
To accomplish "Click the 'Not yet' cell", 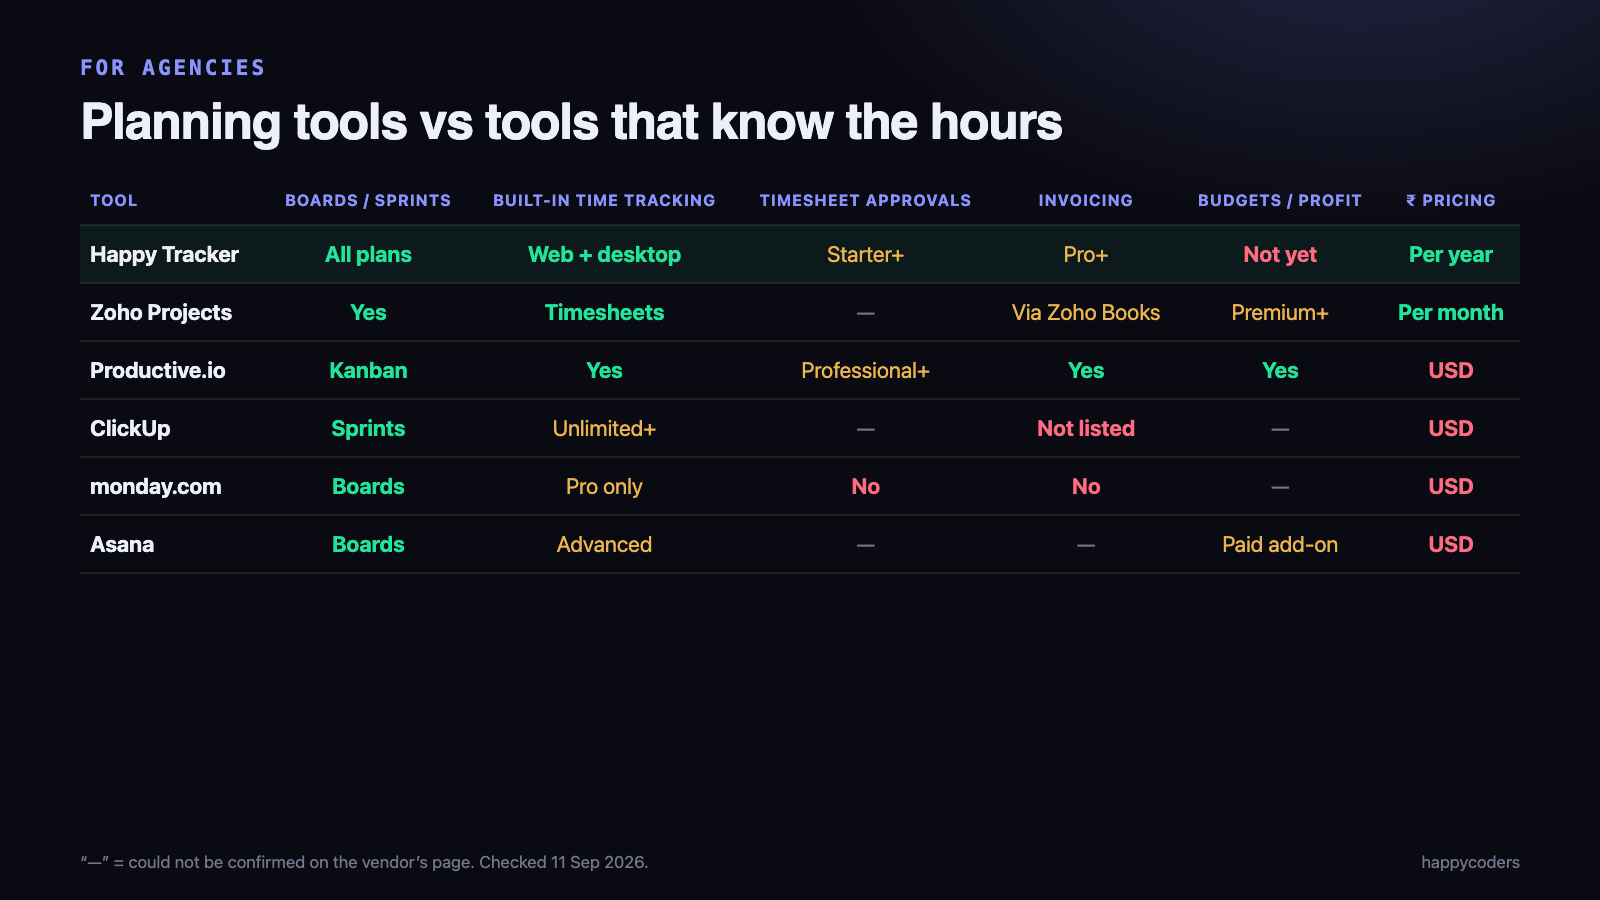I will [x=1280, y=255].
